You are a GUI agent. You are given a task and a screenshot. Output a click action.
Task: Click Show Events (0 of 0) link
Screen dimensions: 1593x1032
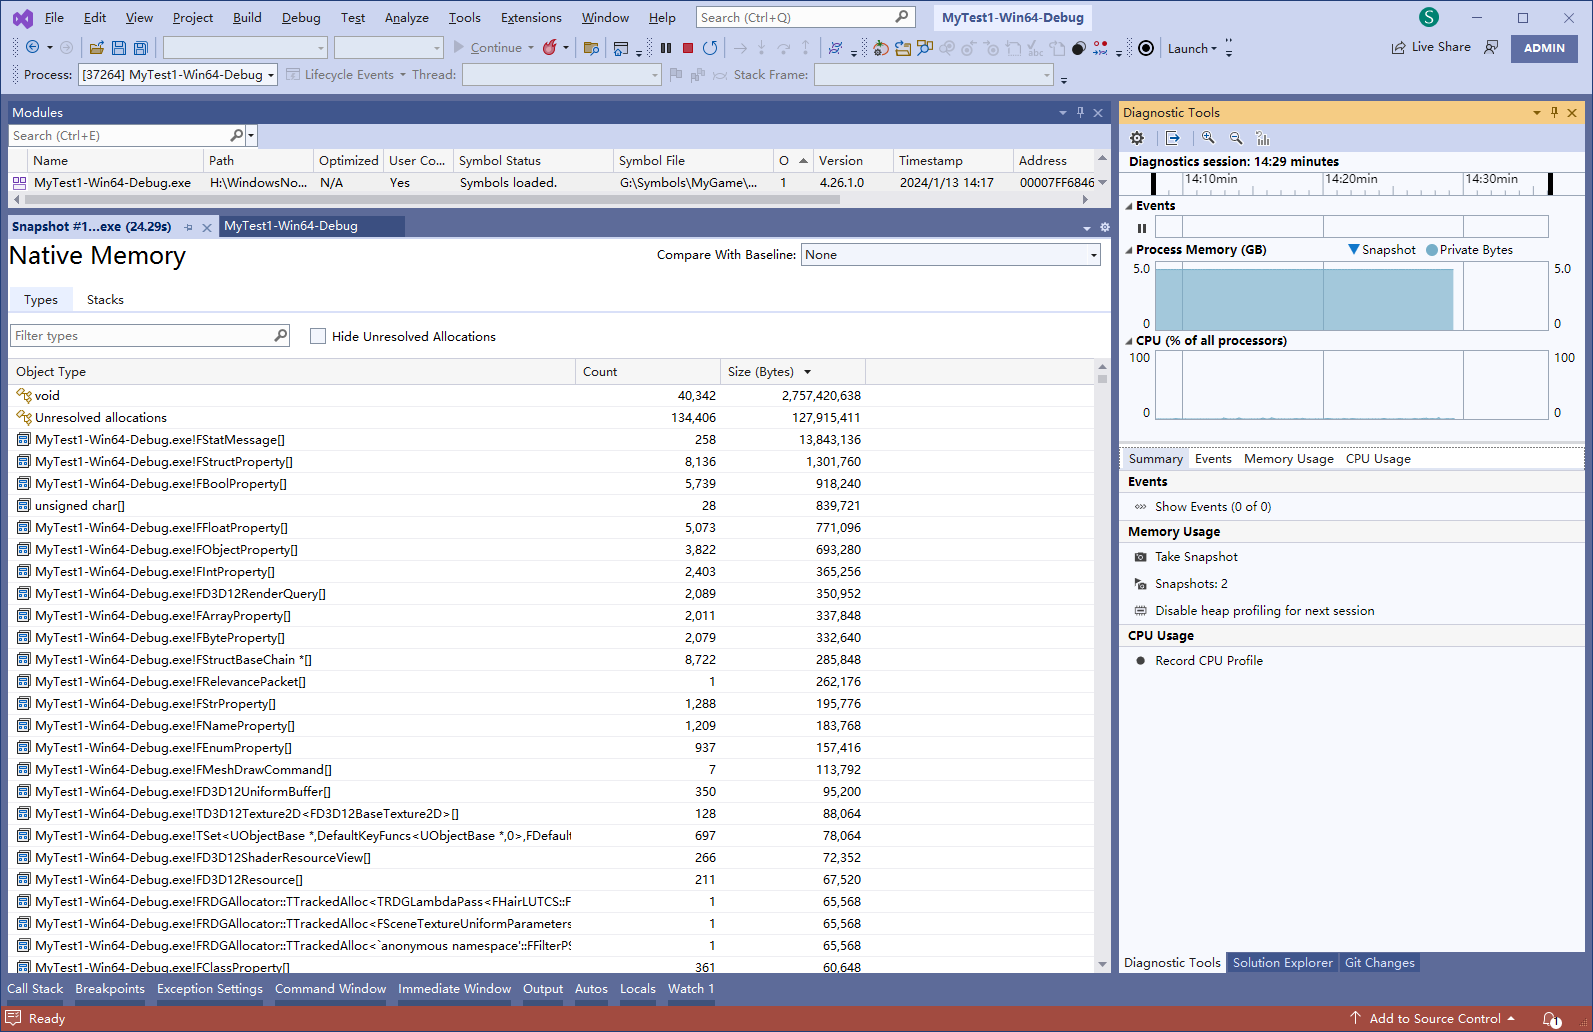tap(1213, 507)
